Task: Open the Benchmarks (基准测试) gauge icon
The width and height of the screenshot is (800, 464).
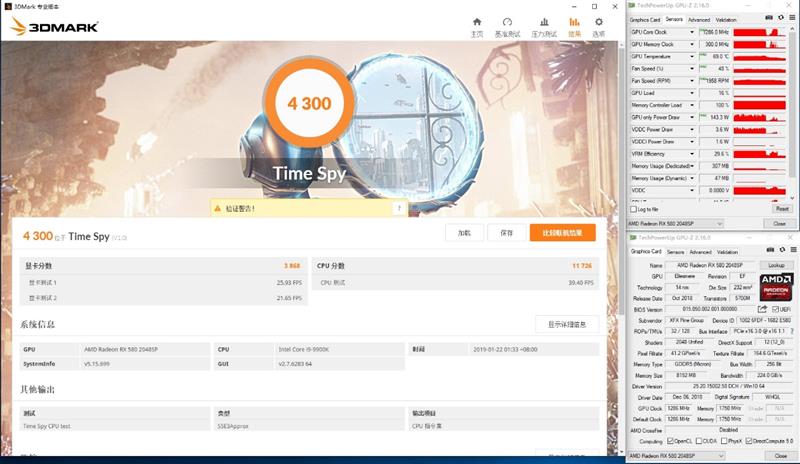Action: pos(507,22)
